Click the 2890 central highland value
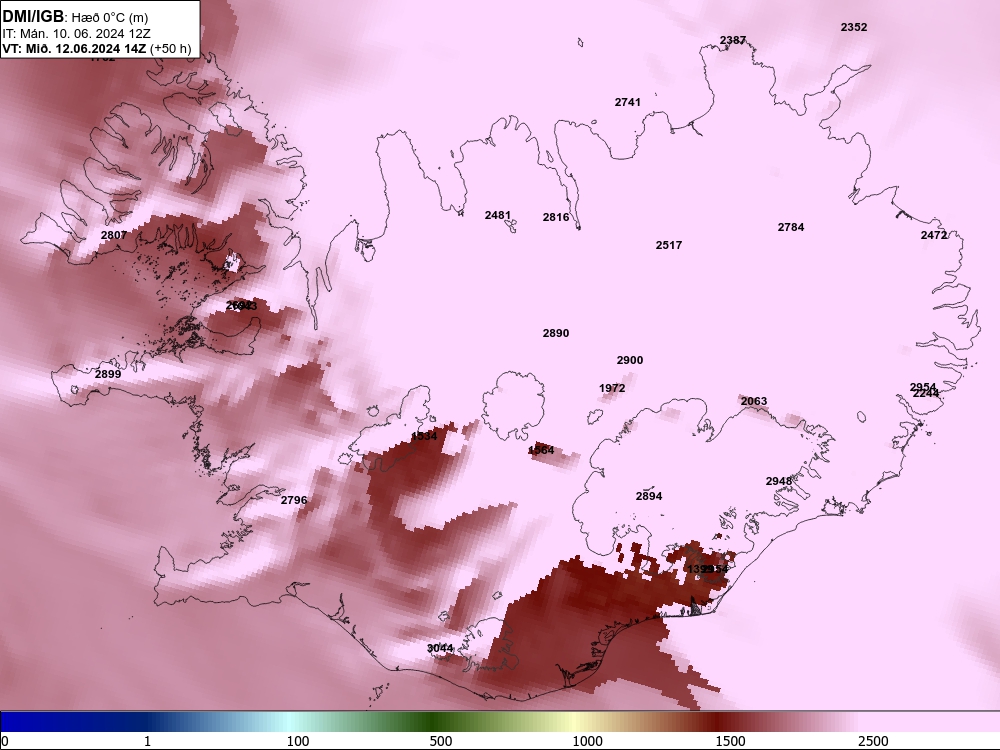Viewport: 1000px width, 750px height. (x=556, y=333)
